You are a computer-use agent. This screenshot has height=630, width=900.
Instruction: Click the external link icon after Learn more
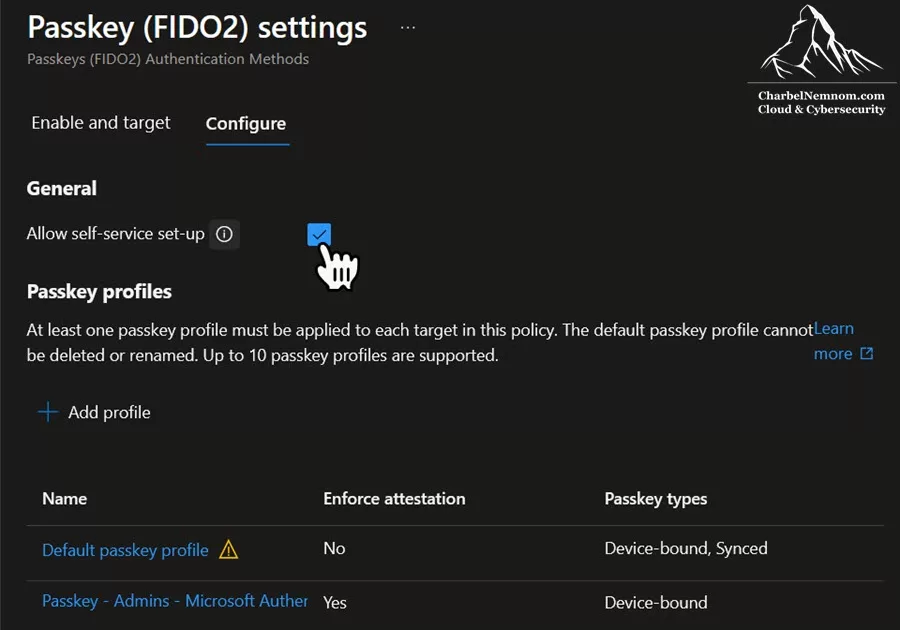pyautogui.click(x=867, y=353)
